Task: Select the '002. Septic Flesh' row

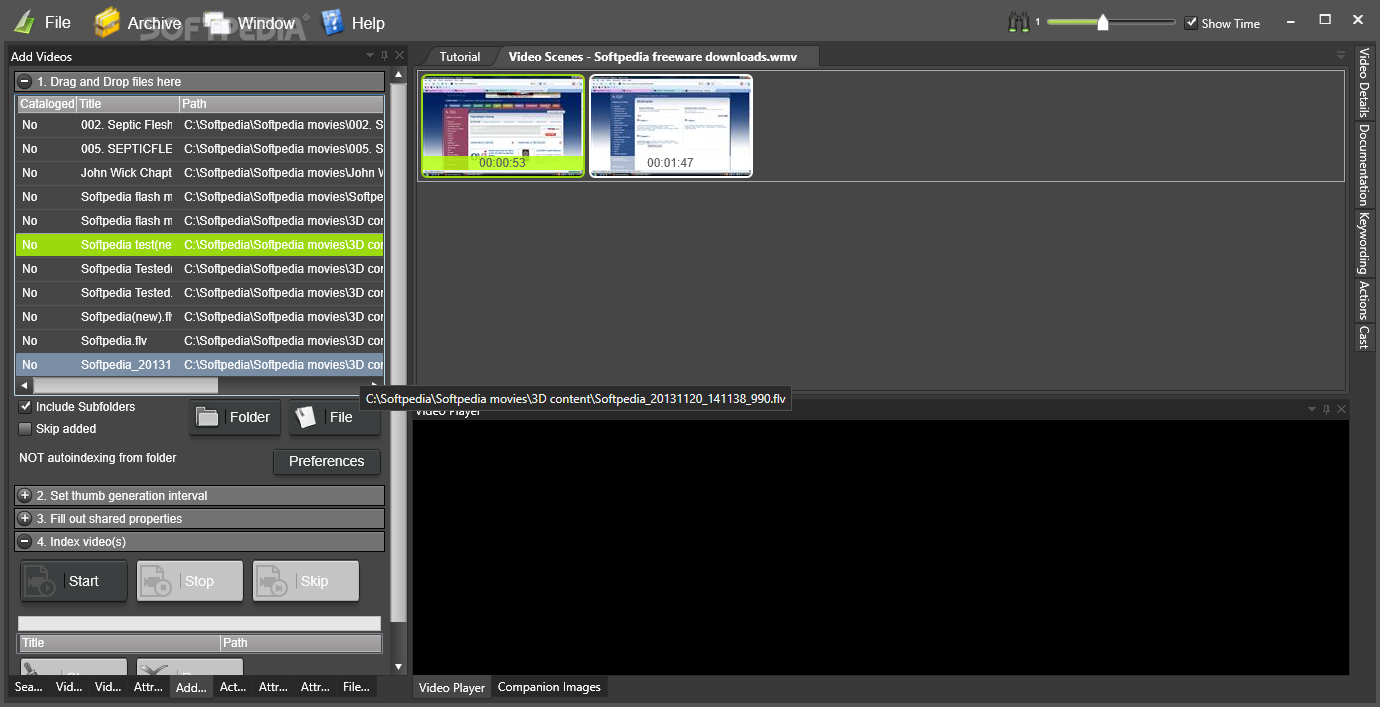Action: (x=200, y=125)
